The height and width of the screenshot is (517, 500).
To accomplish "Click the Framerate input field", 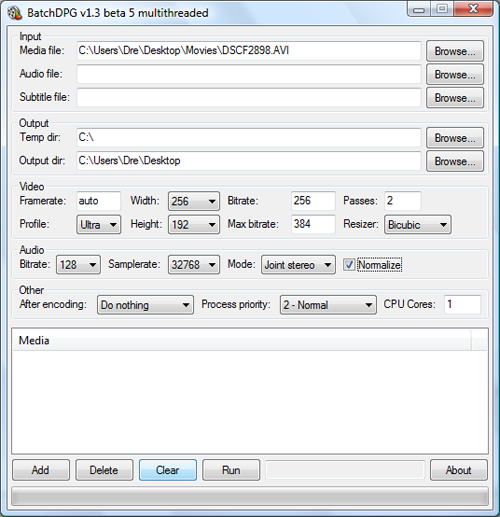I will tap(98, 201).
